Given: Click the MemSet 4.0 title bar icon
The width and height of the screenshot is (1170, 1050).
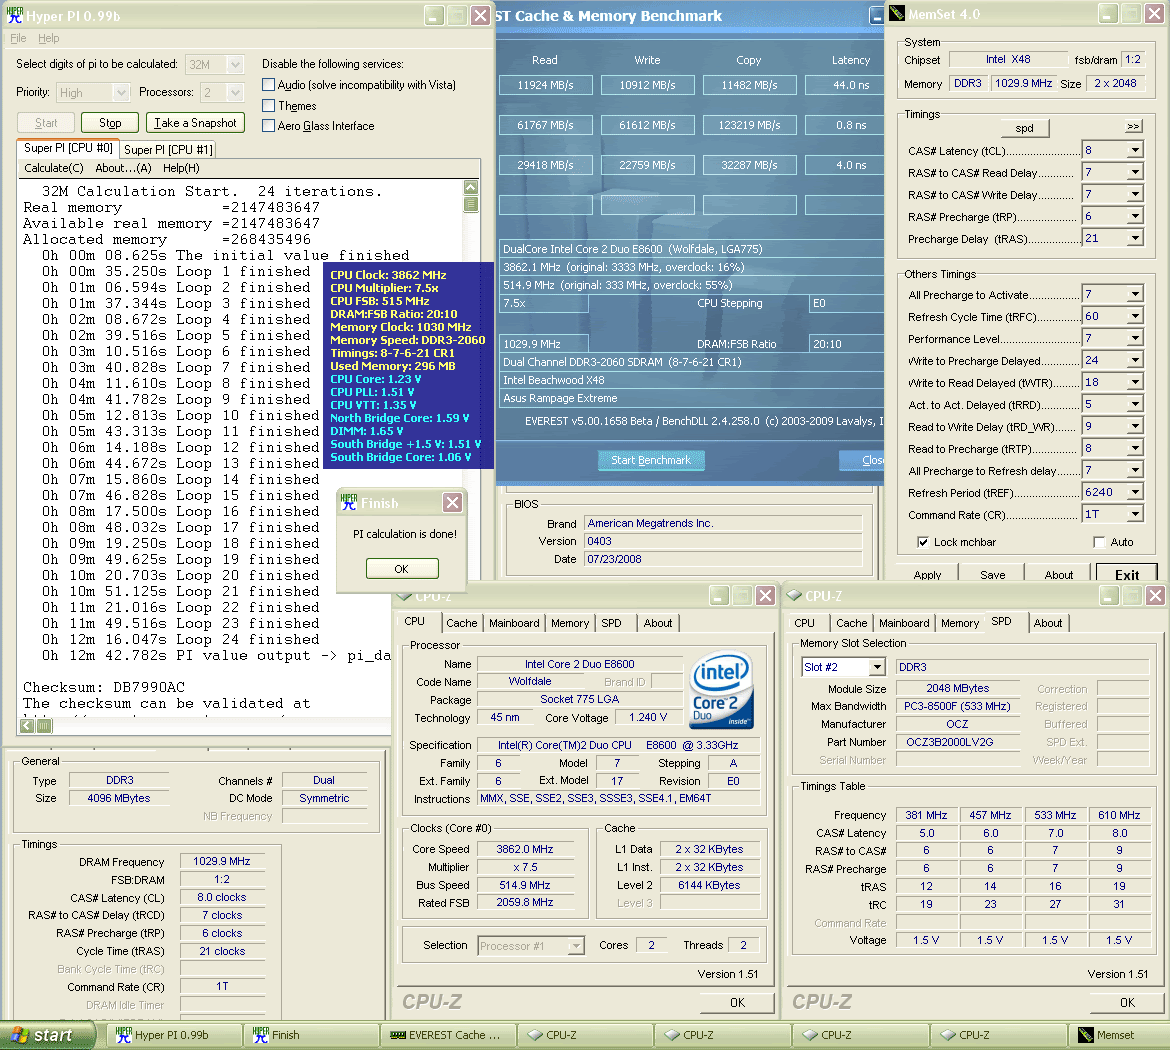Looking at the screenshot, I should 898,13.
